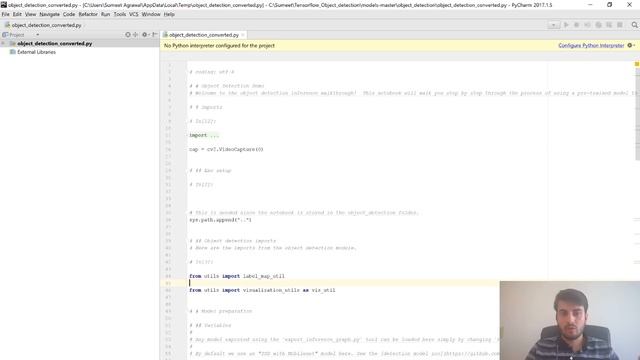Viewport: 640px width, 360px height.
Task: Open the Tools menu
Action: point(120,14)
